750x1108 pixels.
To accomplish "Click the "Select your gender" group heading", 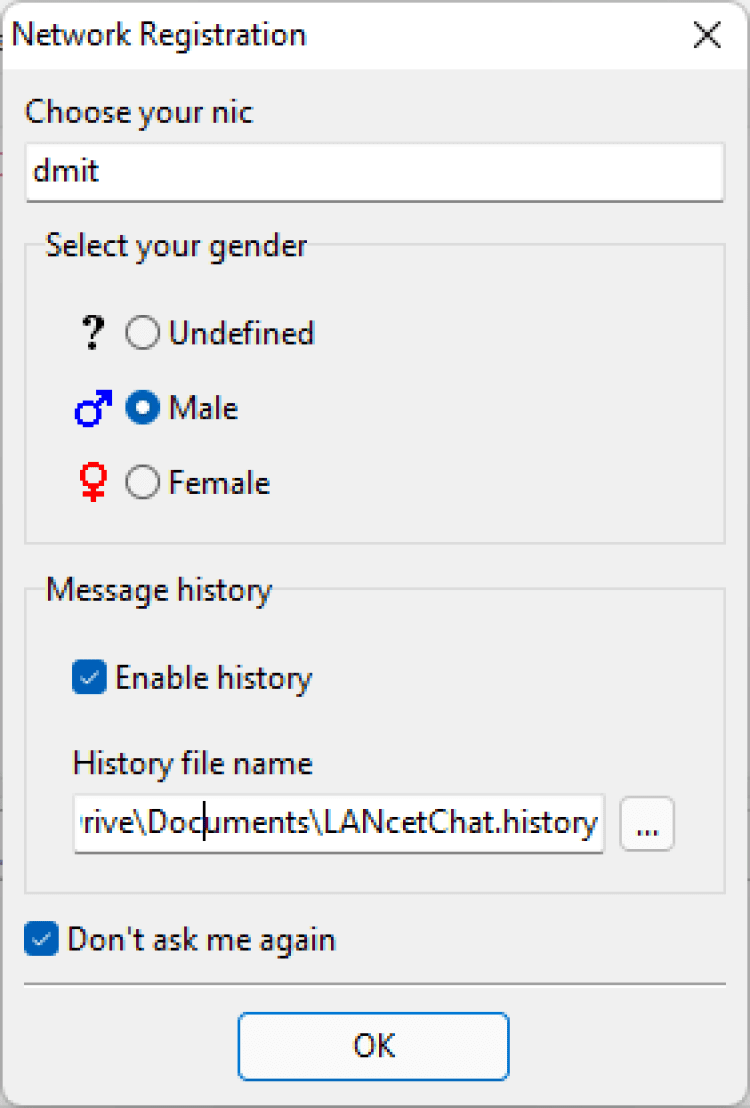I will click(177, 245).
